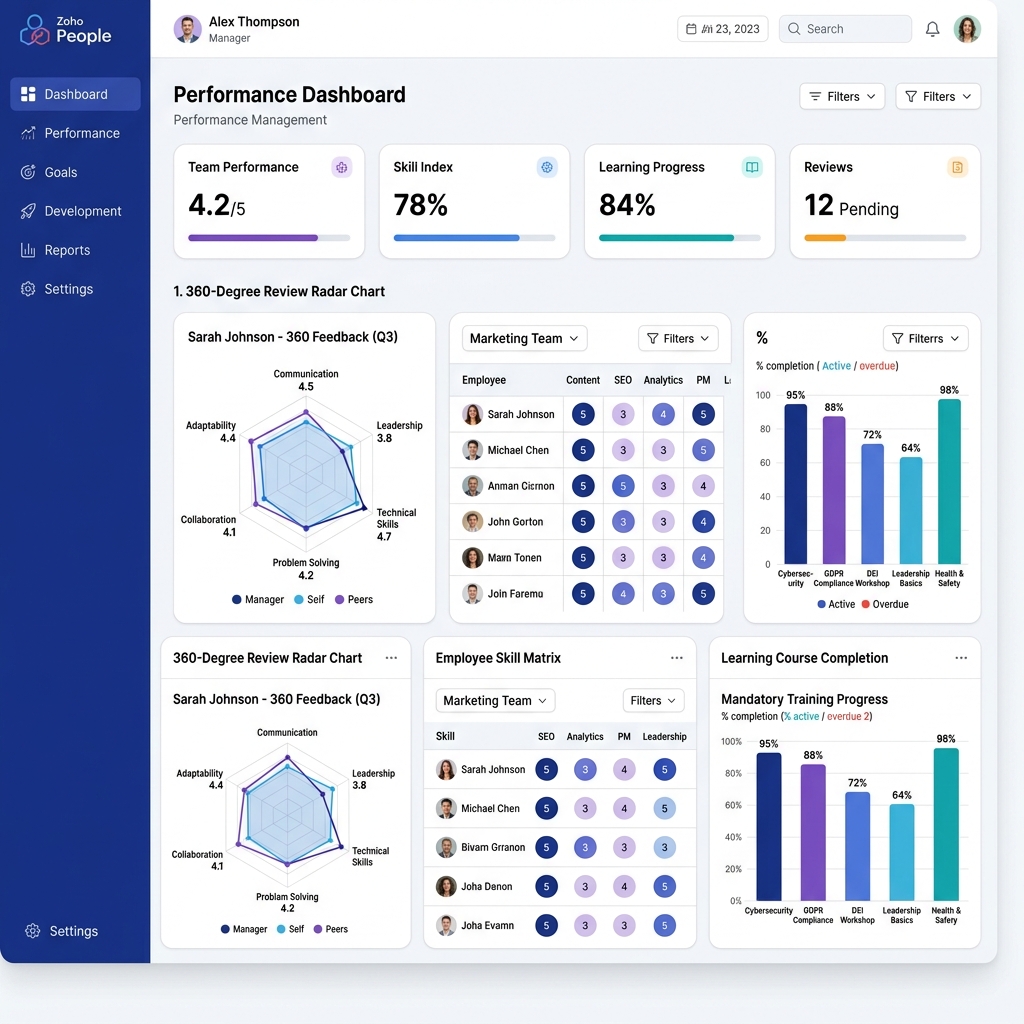Toggle Manager legend in lower radar chart
Viewport: 1024px width, 1024px height.
pyautogui.click(x=244, y=929)
